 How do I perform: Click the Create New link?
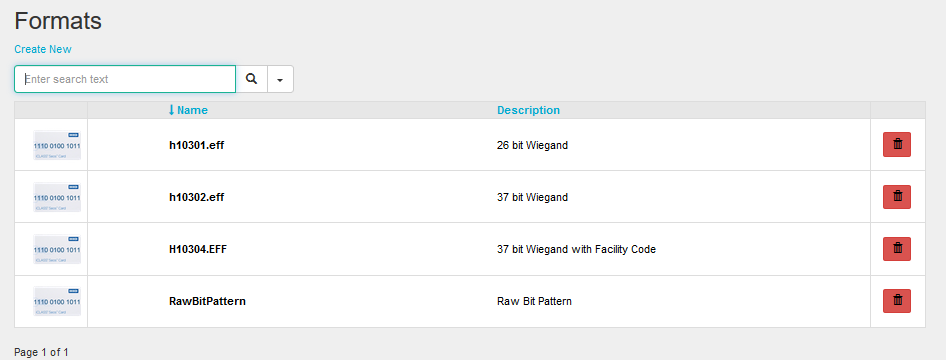[x=43, y=49]
